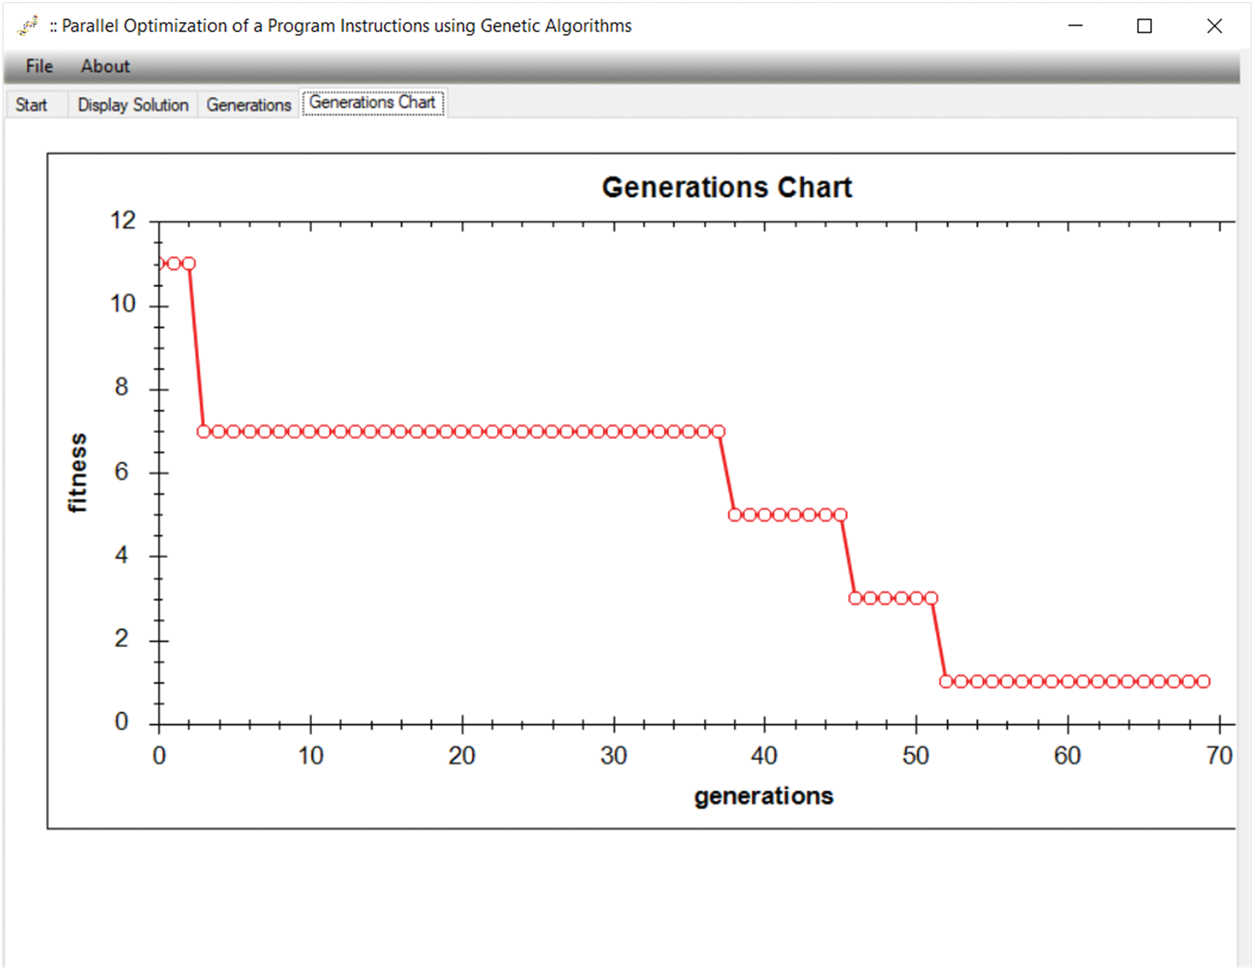Click the application icon in the title bar
The image size is (1255, 971).
(27, 26)
